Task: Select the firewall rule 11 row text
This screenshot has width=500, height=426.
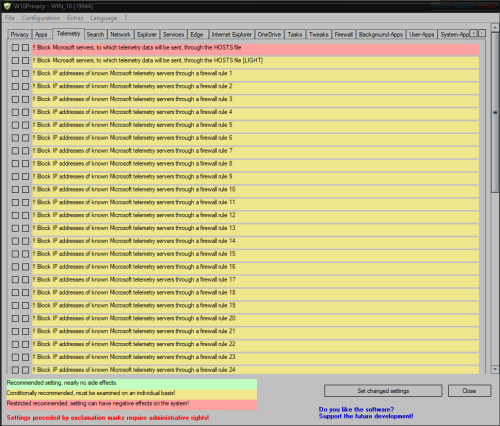Action: (x=134, y=202)
